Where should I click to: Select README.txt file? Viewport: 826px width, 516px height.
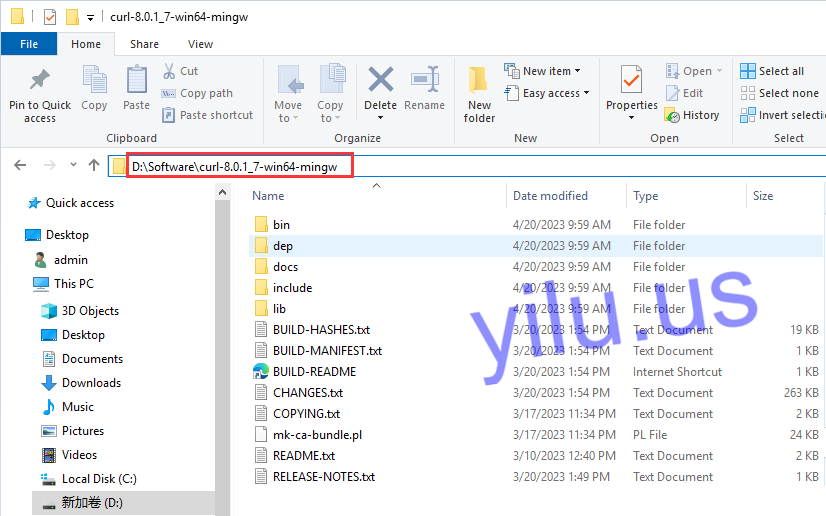tap(535, 456)
